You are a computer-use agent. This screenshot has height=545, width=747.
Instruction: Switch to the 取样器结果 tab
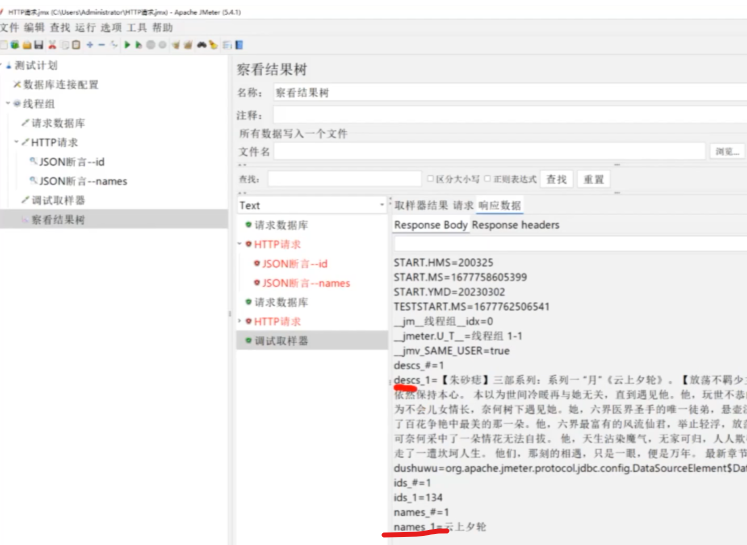point(421,205)
